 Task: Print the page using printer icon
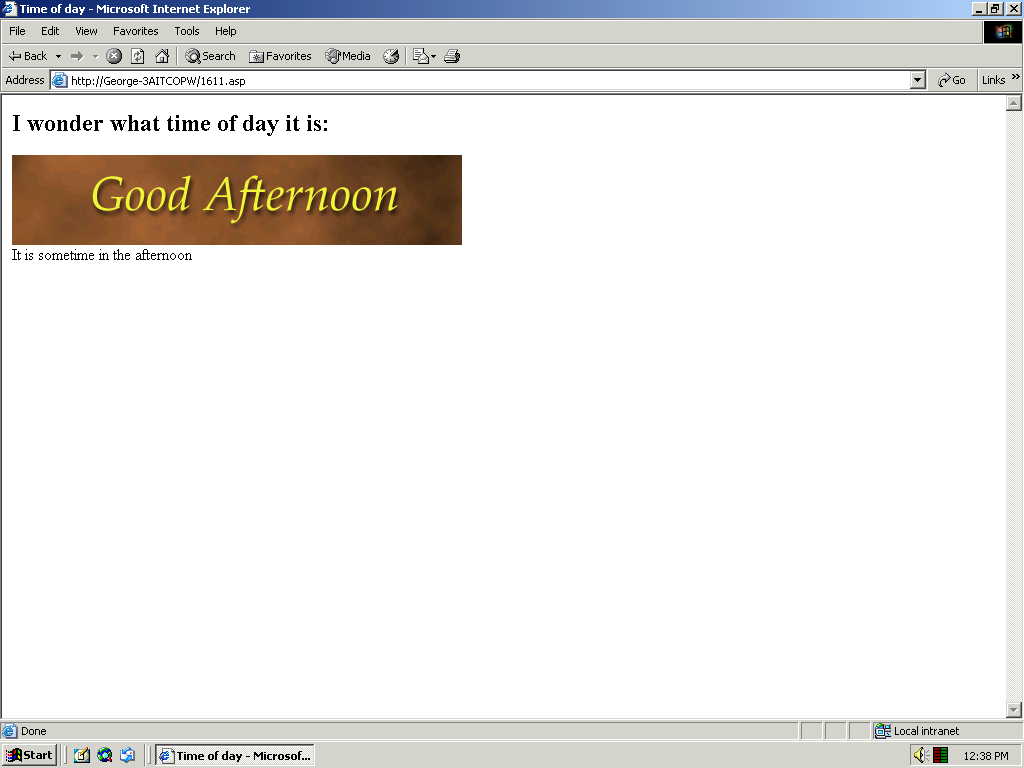(x=452, y=56)
